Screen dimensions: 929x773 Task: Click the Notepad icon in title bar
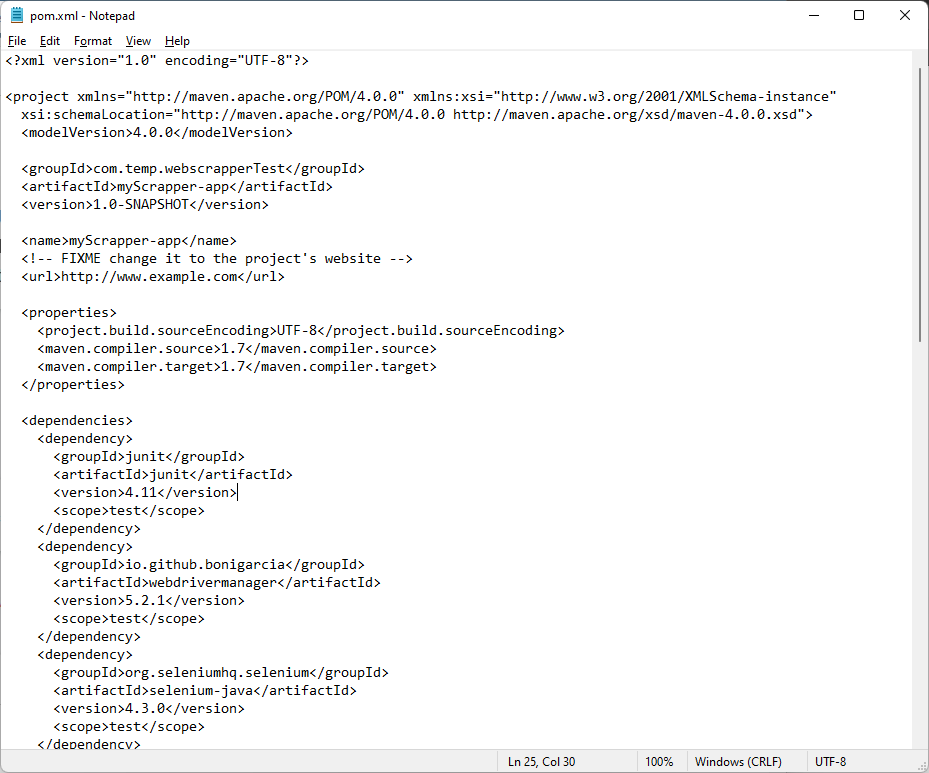17,15
